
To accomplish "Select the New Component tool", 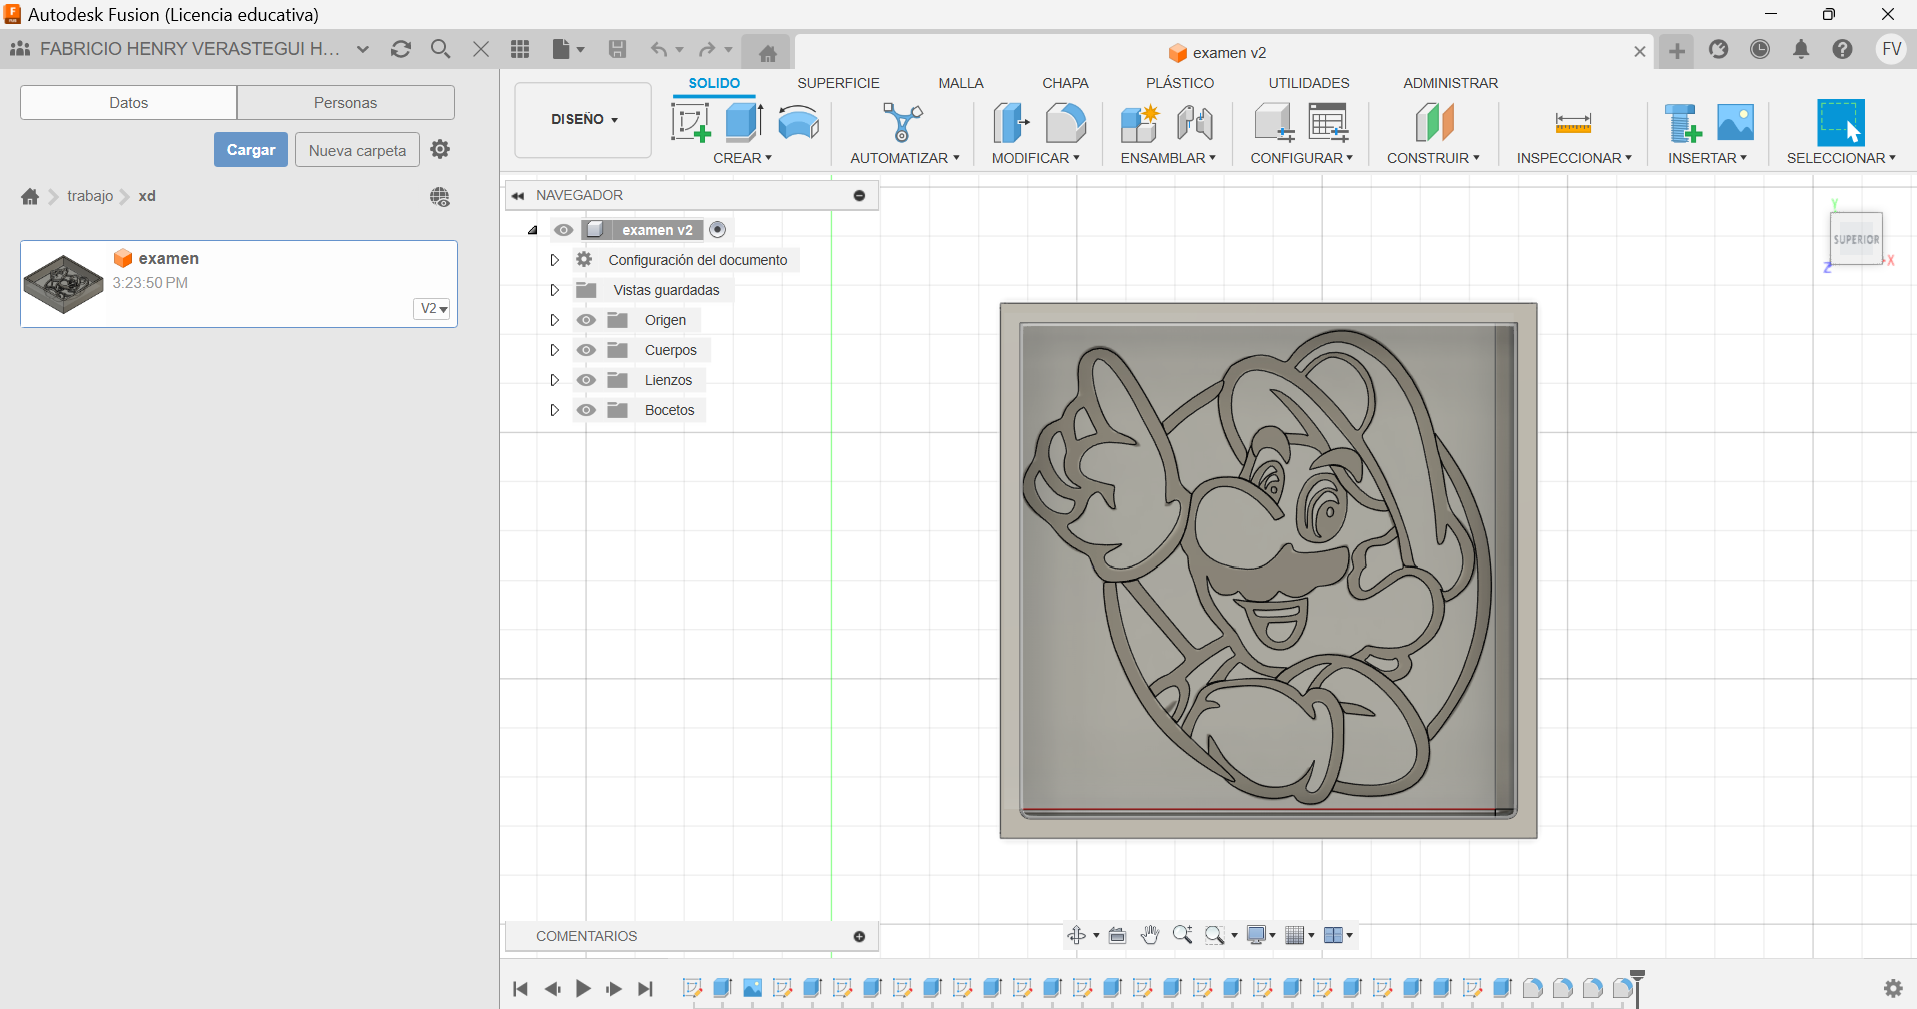I will click(x=1139, y=123).
